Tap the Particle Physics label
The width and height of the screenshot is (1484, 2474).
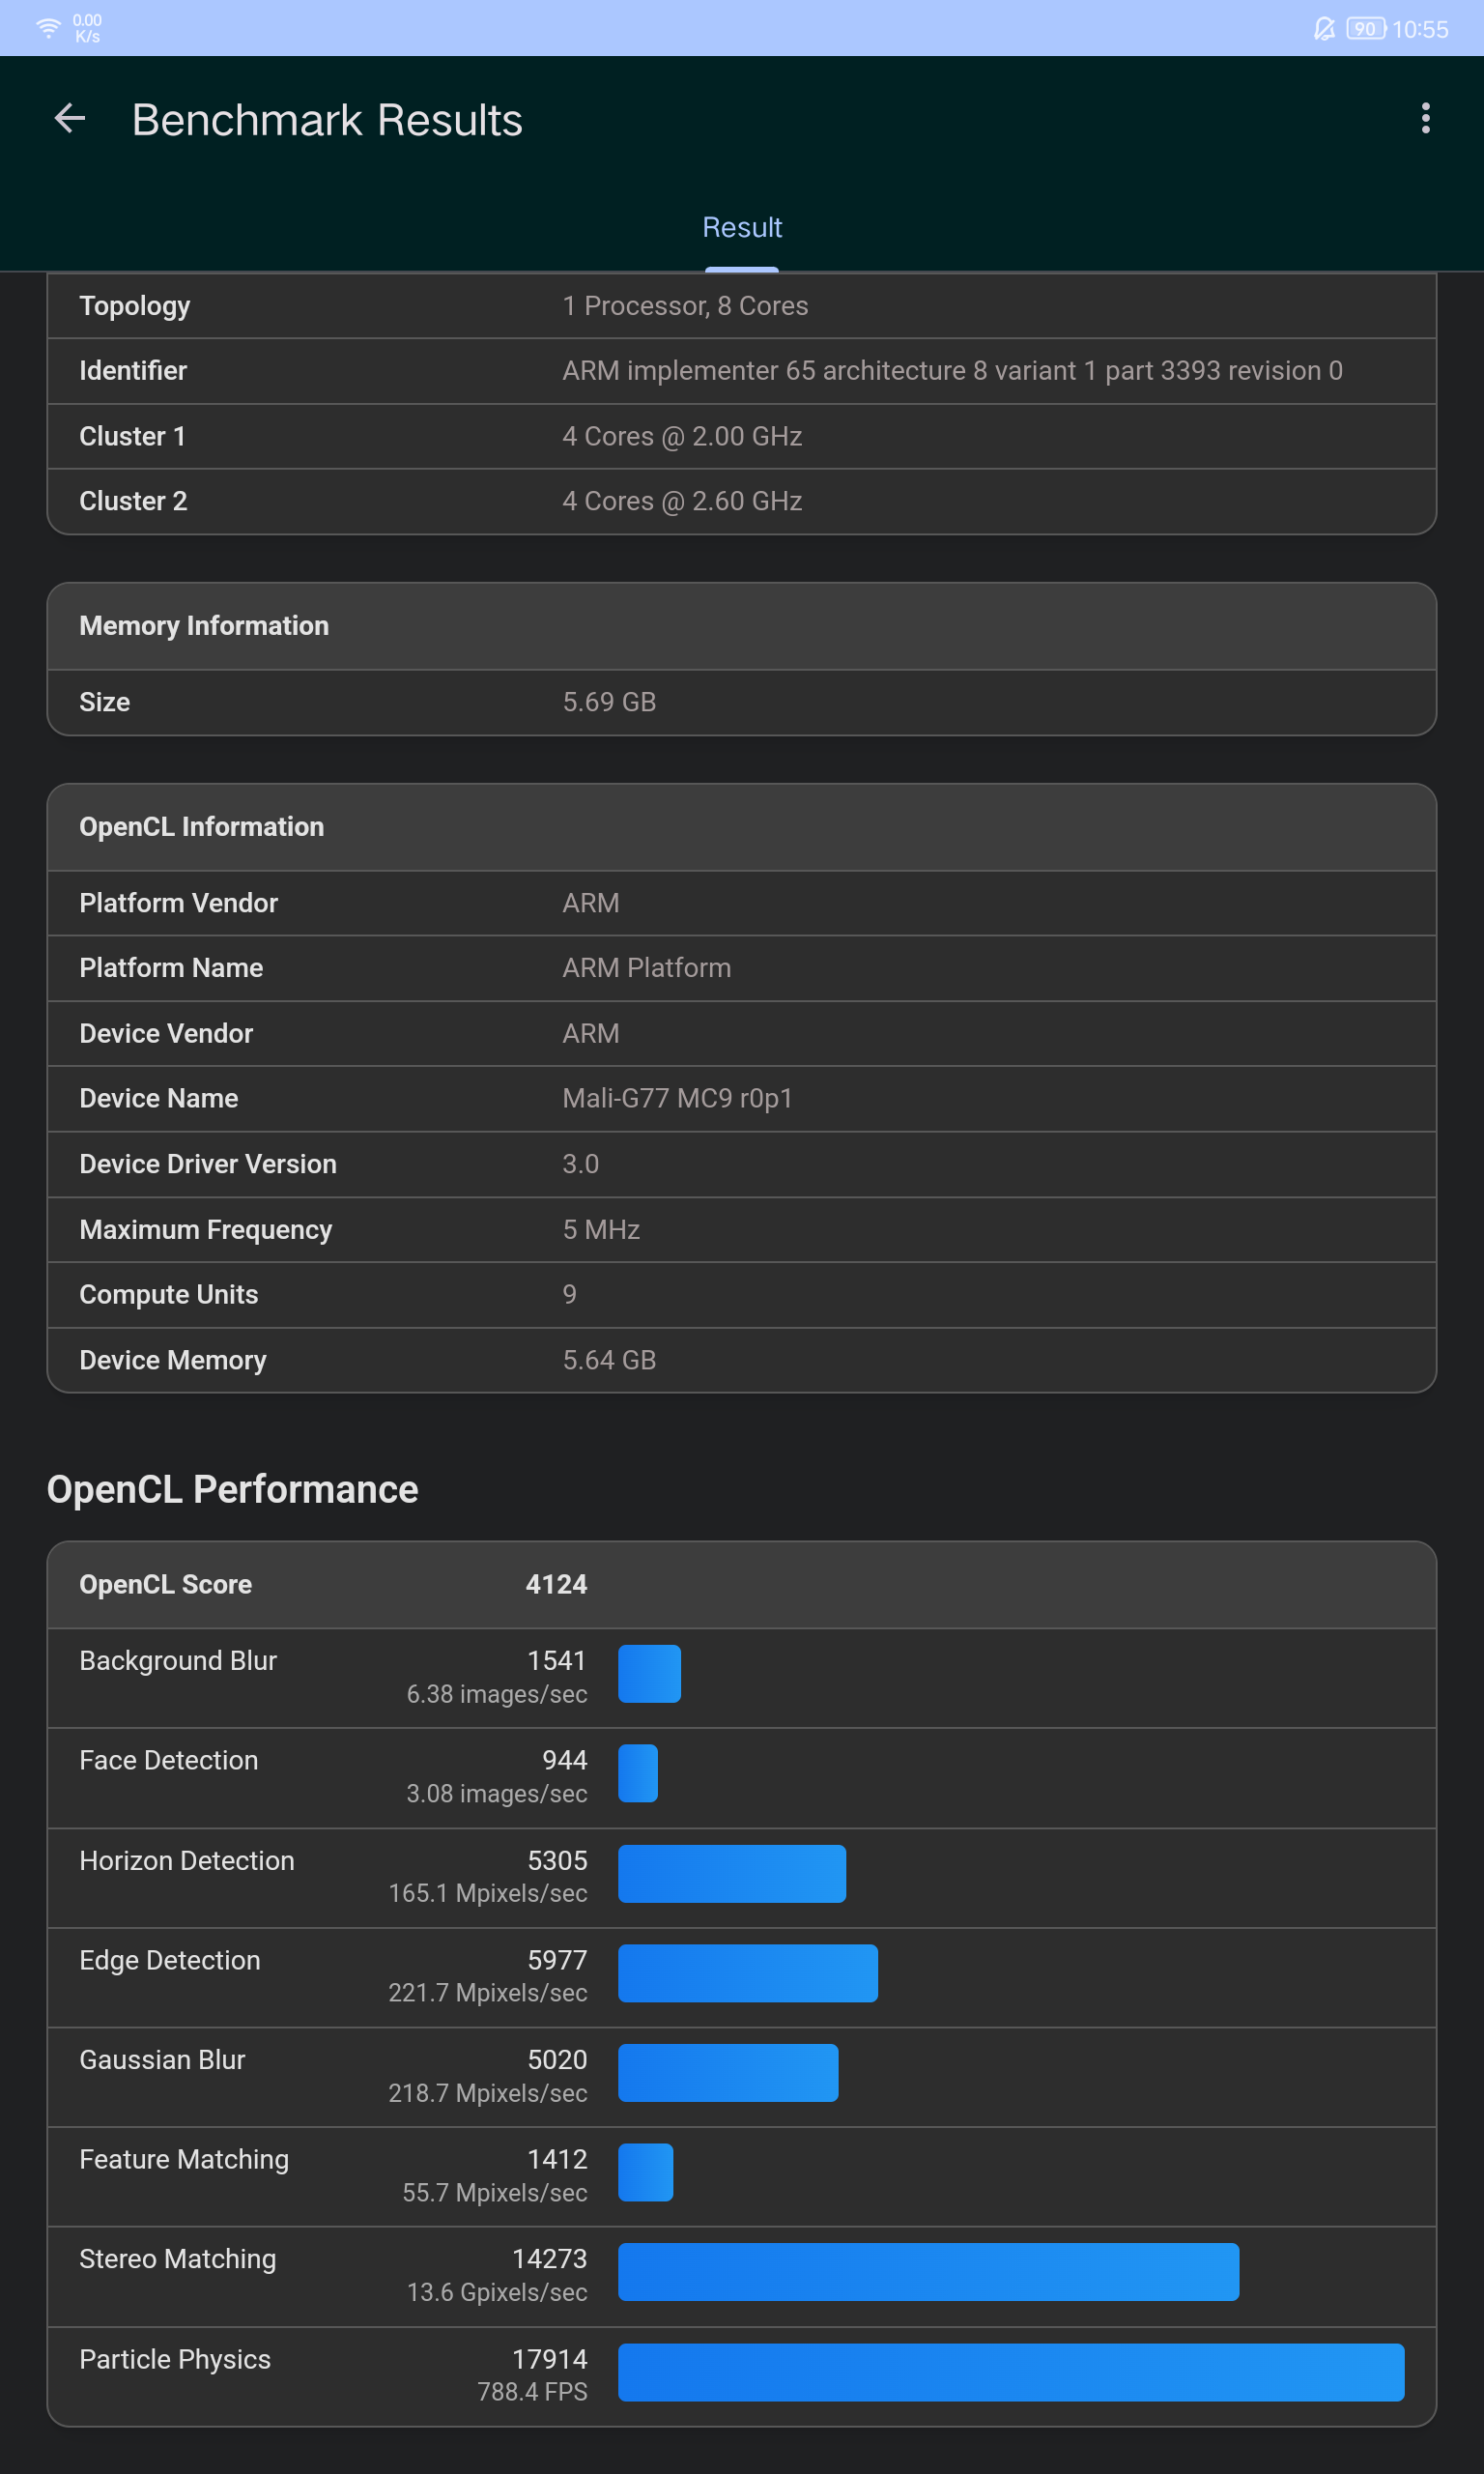pos(175,2360)
